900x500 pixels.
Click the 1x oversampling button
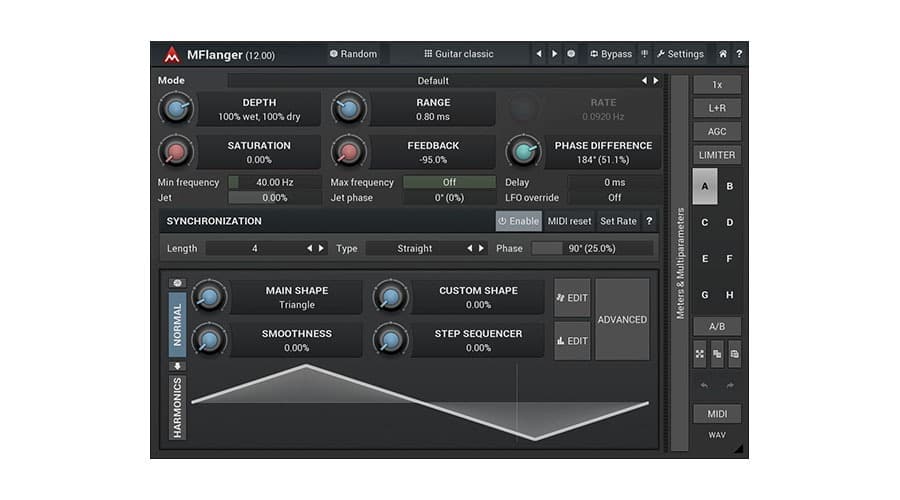click(717, 84)
